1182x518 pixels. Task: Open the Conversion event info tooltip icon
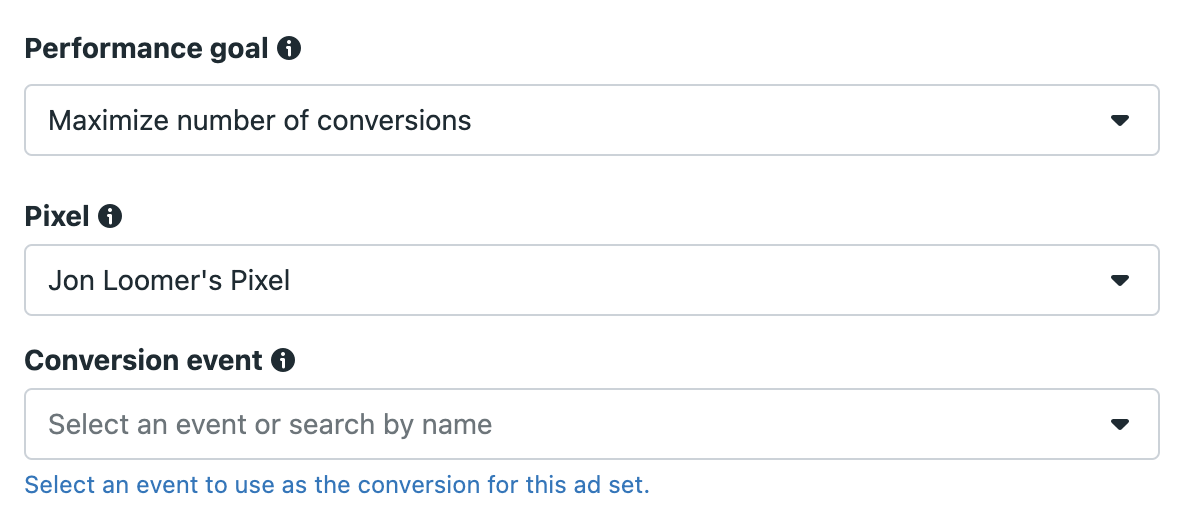[x=283, y=360]
